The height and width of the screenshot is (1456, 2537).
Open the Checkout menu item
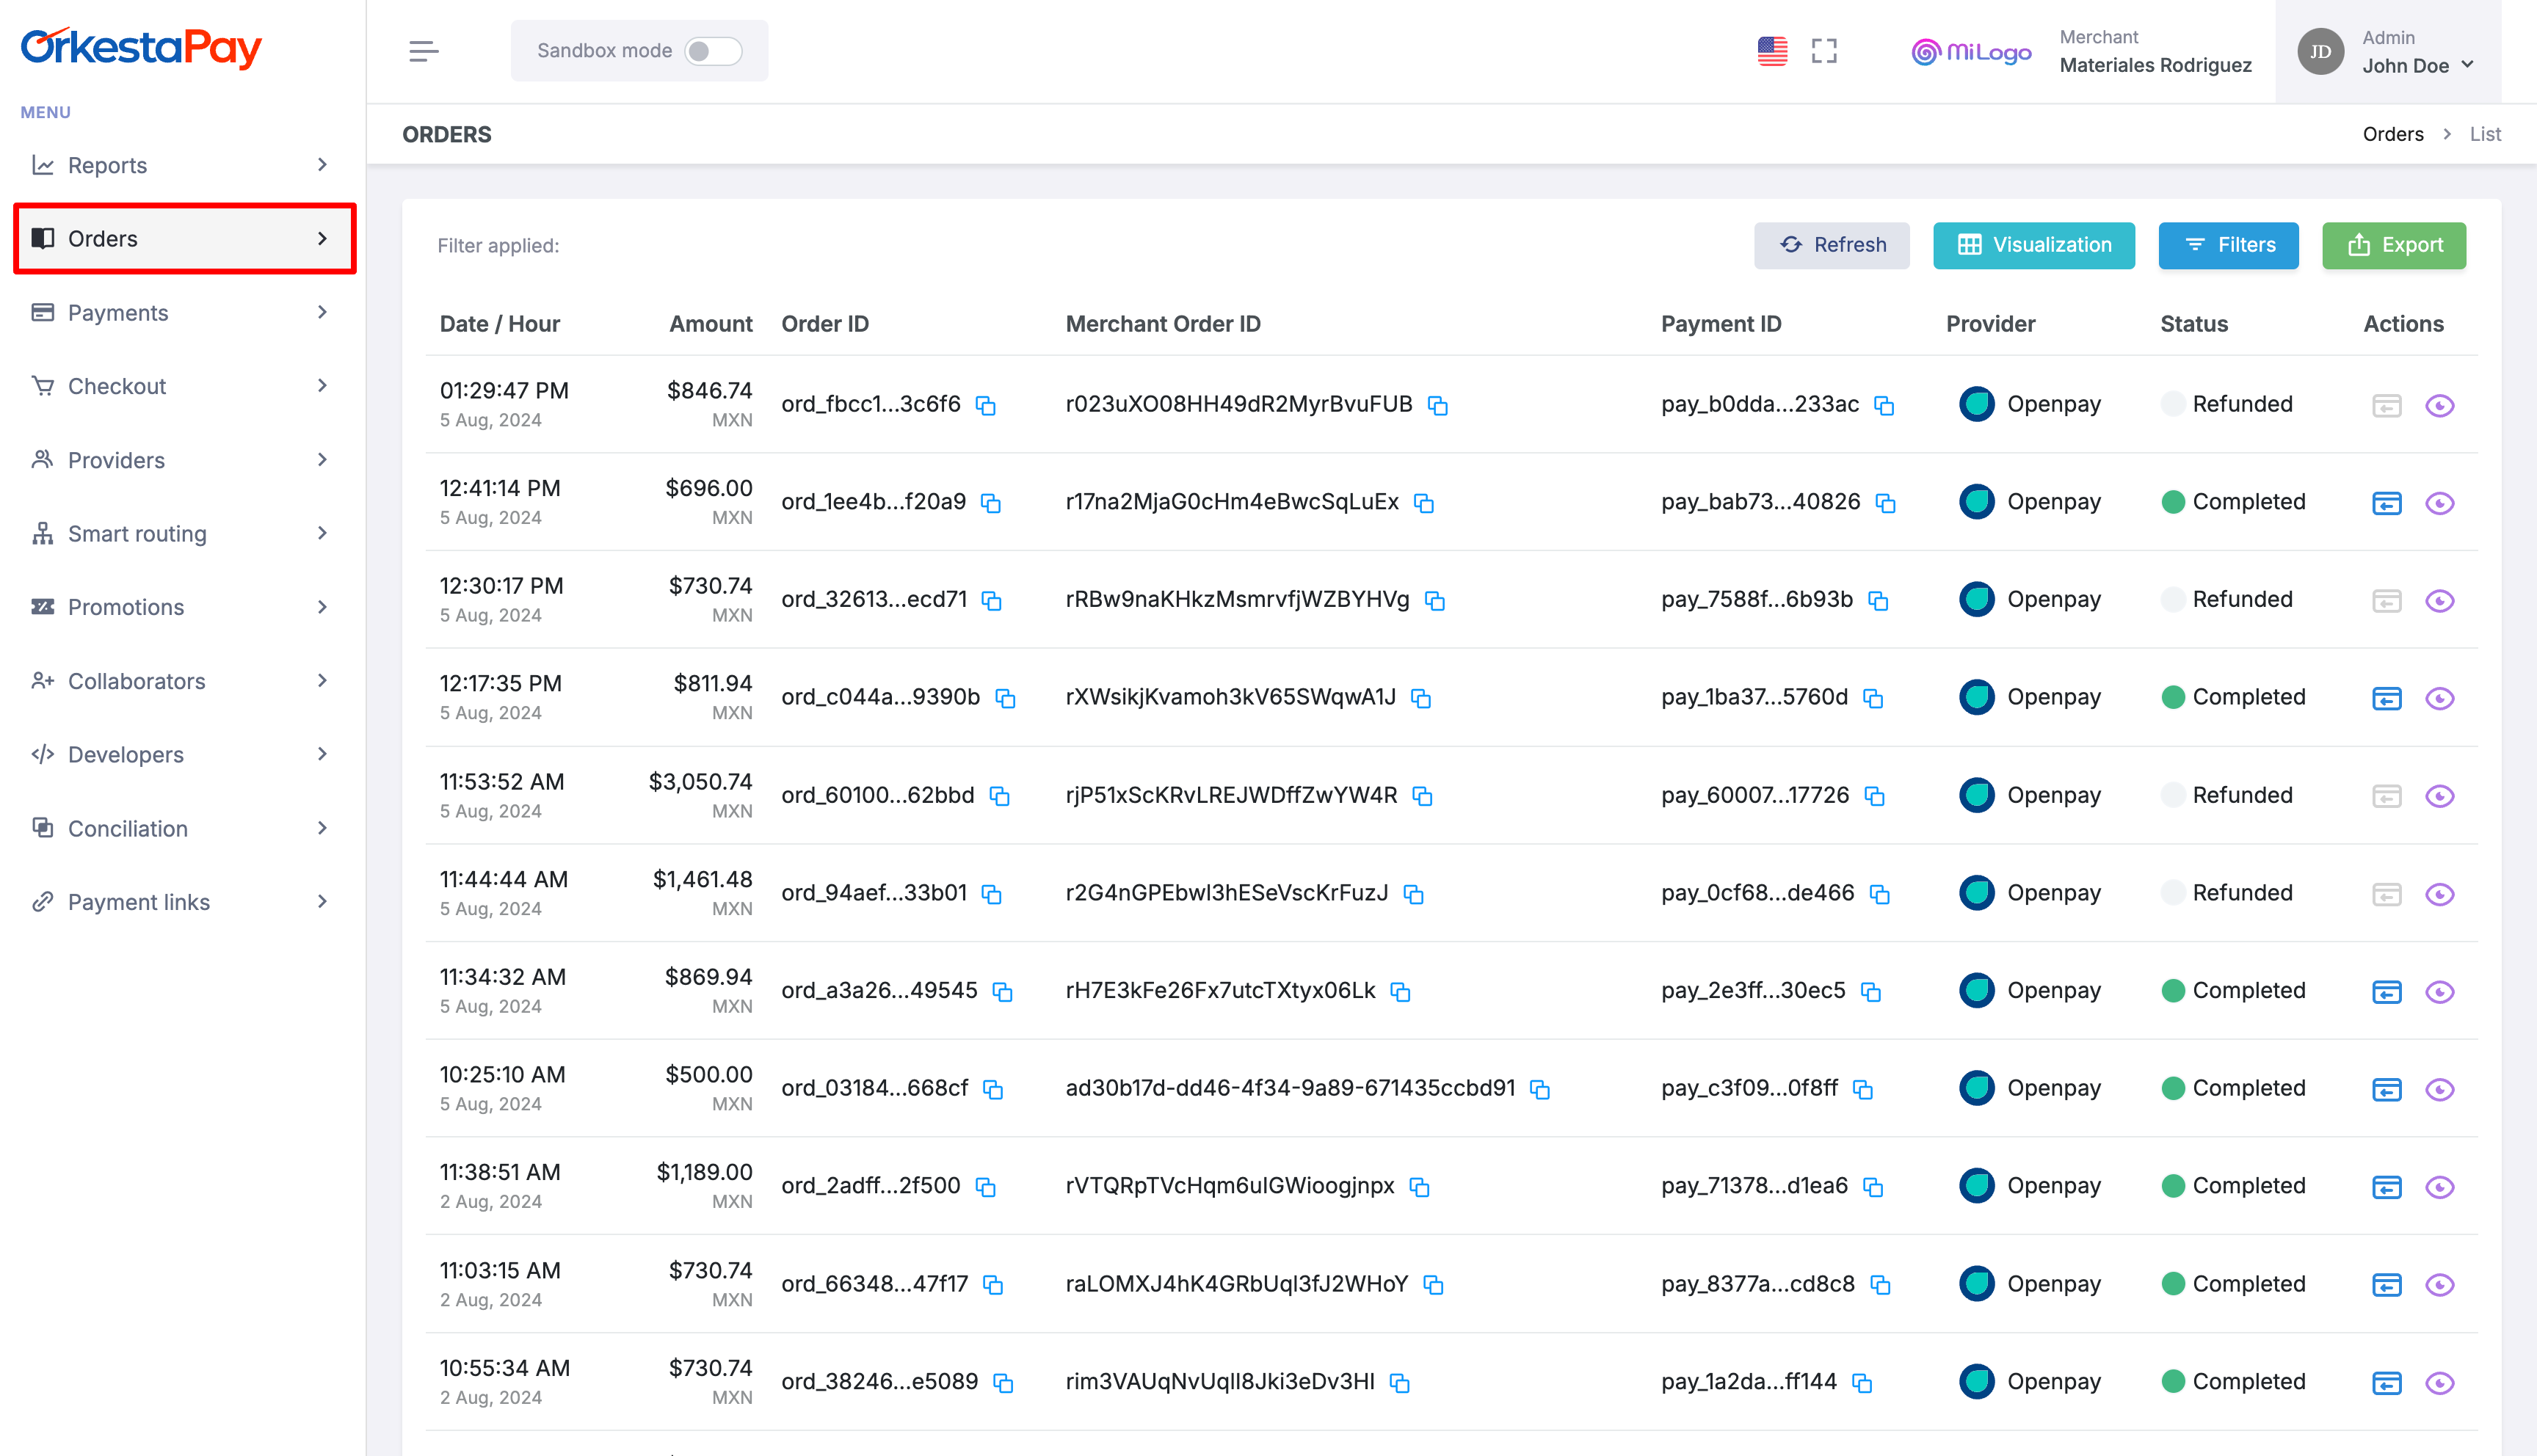(183, 386)
